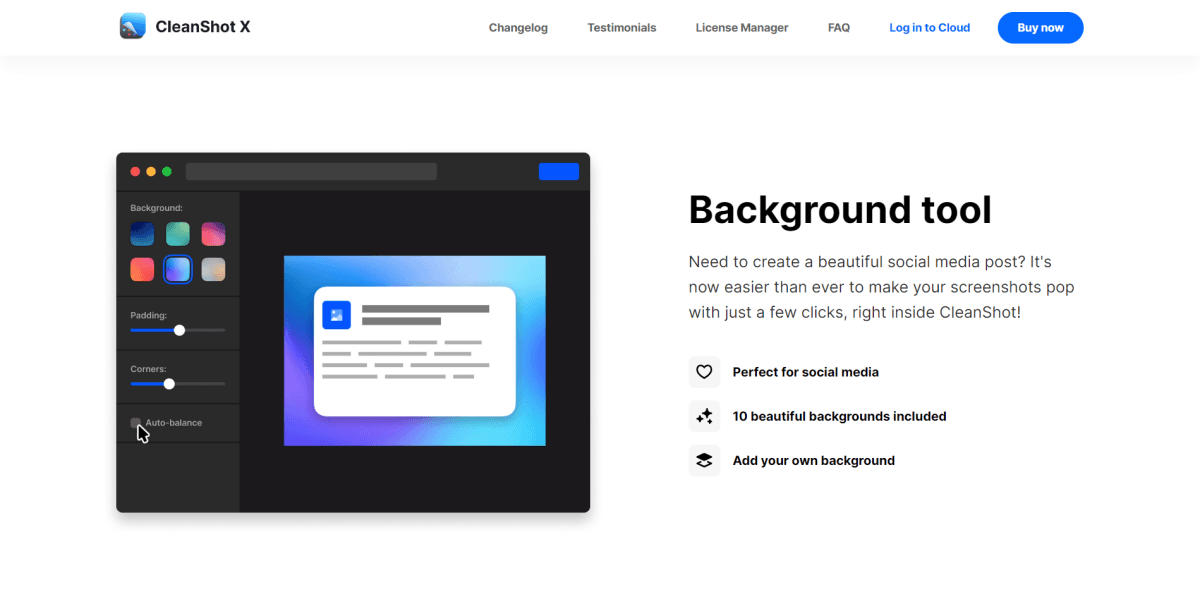Click the 'Padding:' label
1200x590 pixels.
(x=148, y=315)
